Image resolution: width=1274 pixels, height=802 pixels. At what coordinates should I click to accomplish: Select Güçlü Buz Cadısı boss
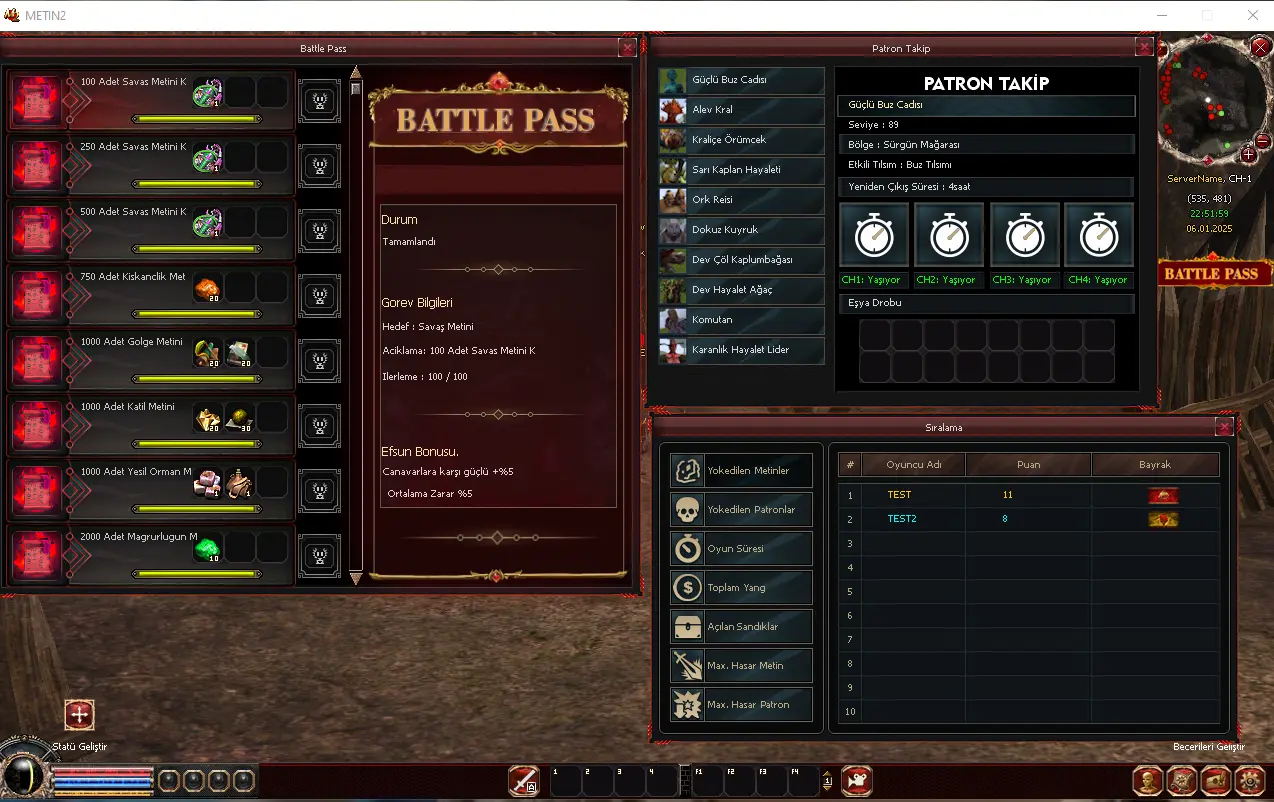741,80
